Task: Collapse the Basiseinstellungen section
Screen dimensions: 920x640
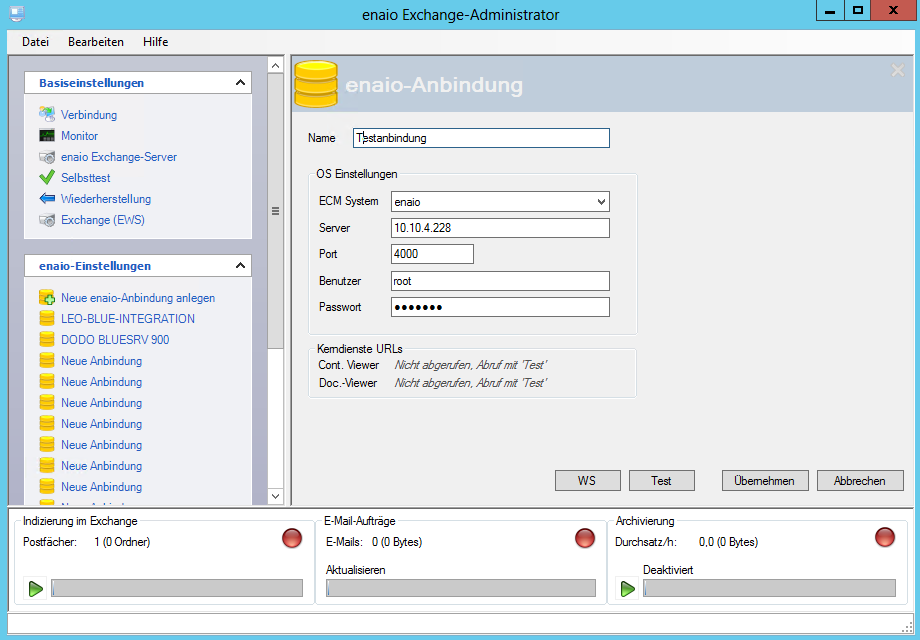Action: pos(240,83)
